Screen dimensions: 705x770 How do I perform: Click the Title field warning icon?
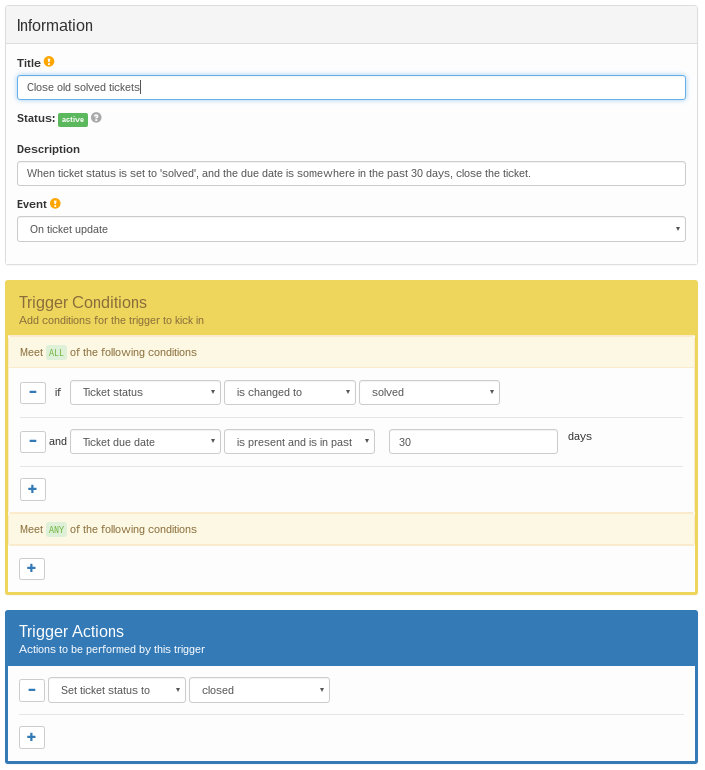click(x=49, y=62)
